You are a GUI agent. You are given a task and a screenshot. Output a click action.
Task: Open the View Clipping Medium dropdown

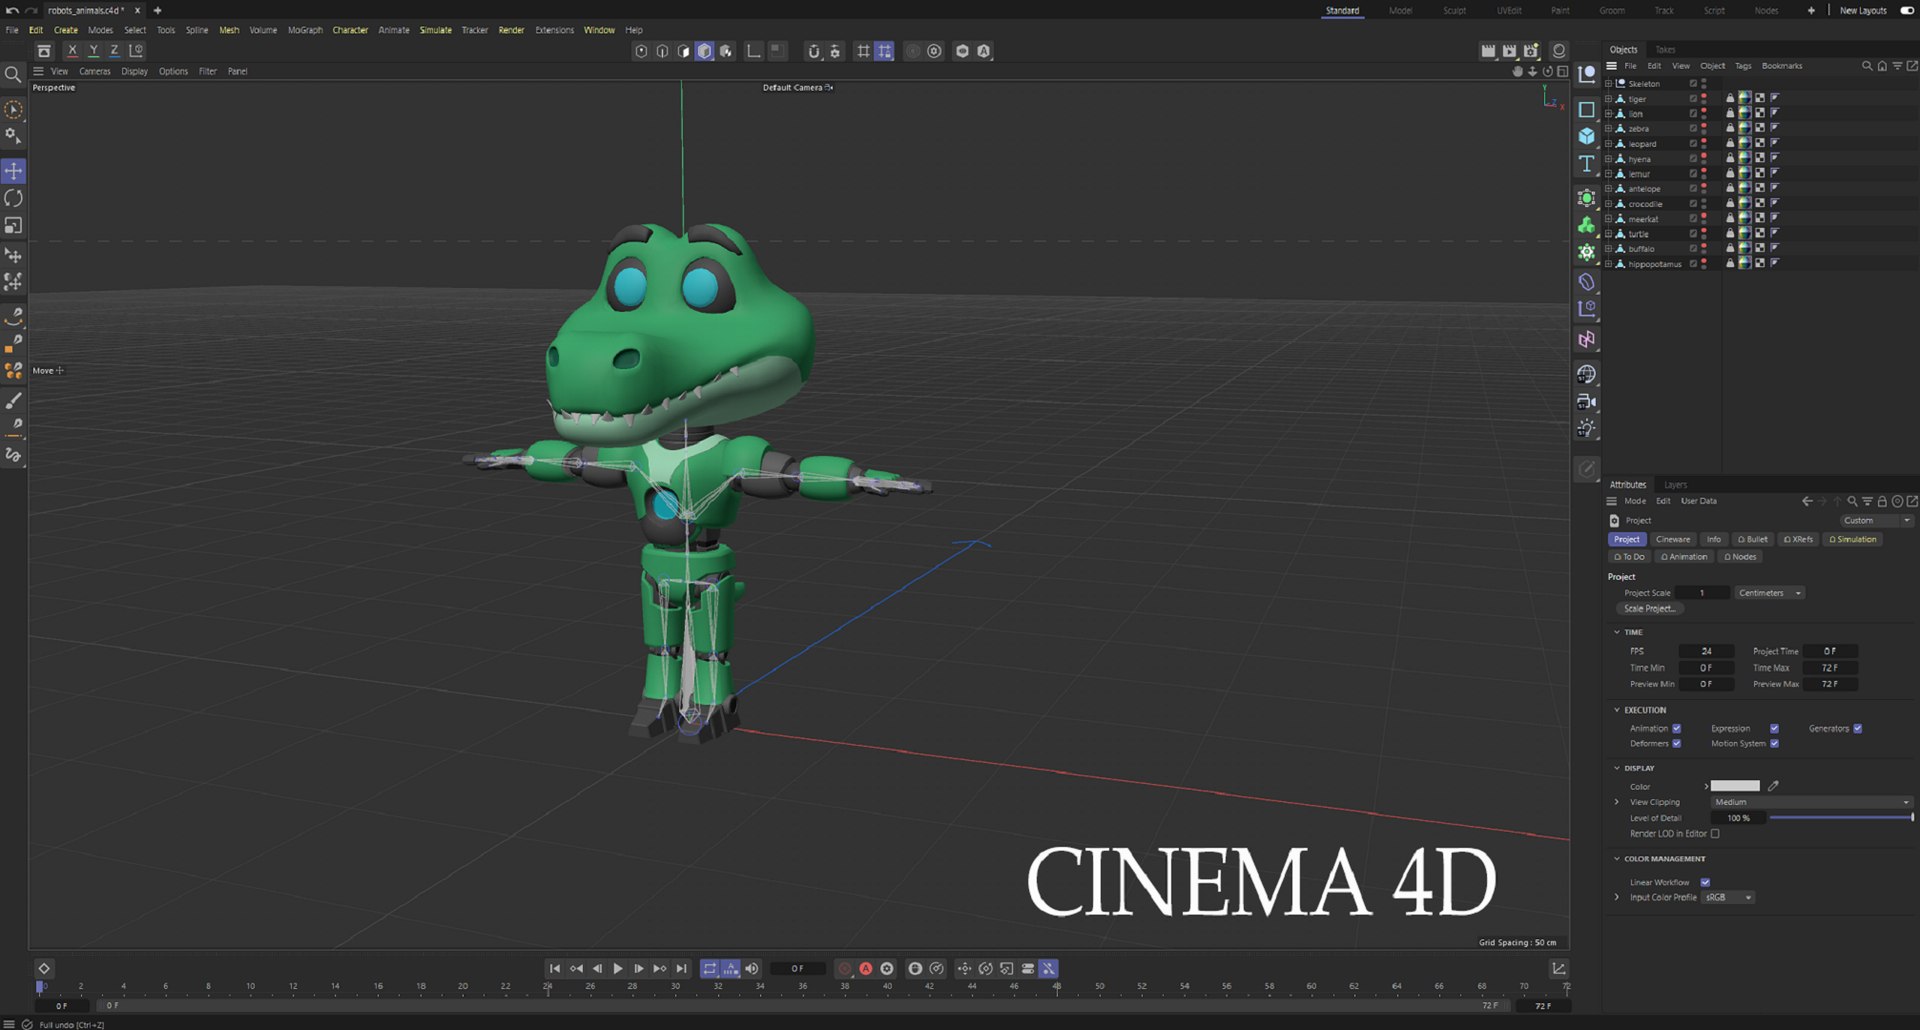point(1811,802)
